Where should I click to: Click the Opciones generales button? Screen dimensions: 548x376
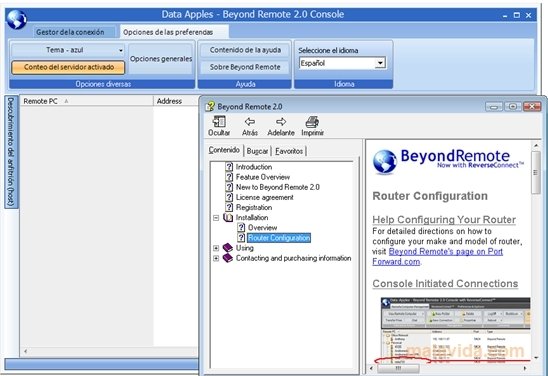161,59
